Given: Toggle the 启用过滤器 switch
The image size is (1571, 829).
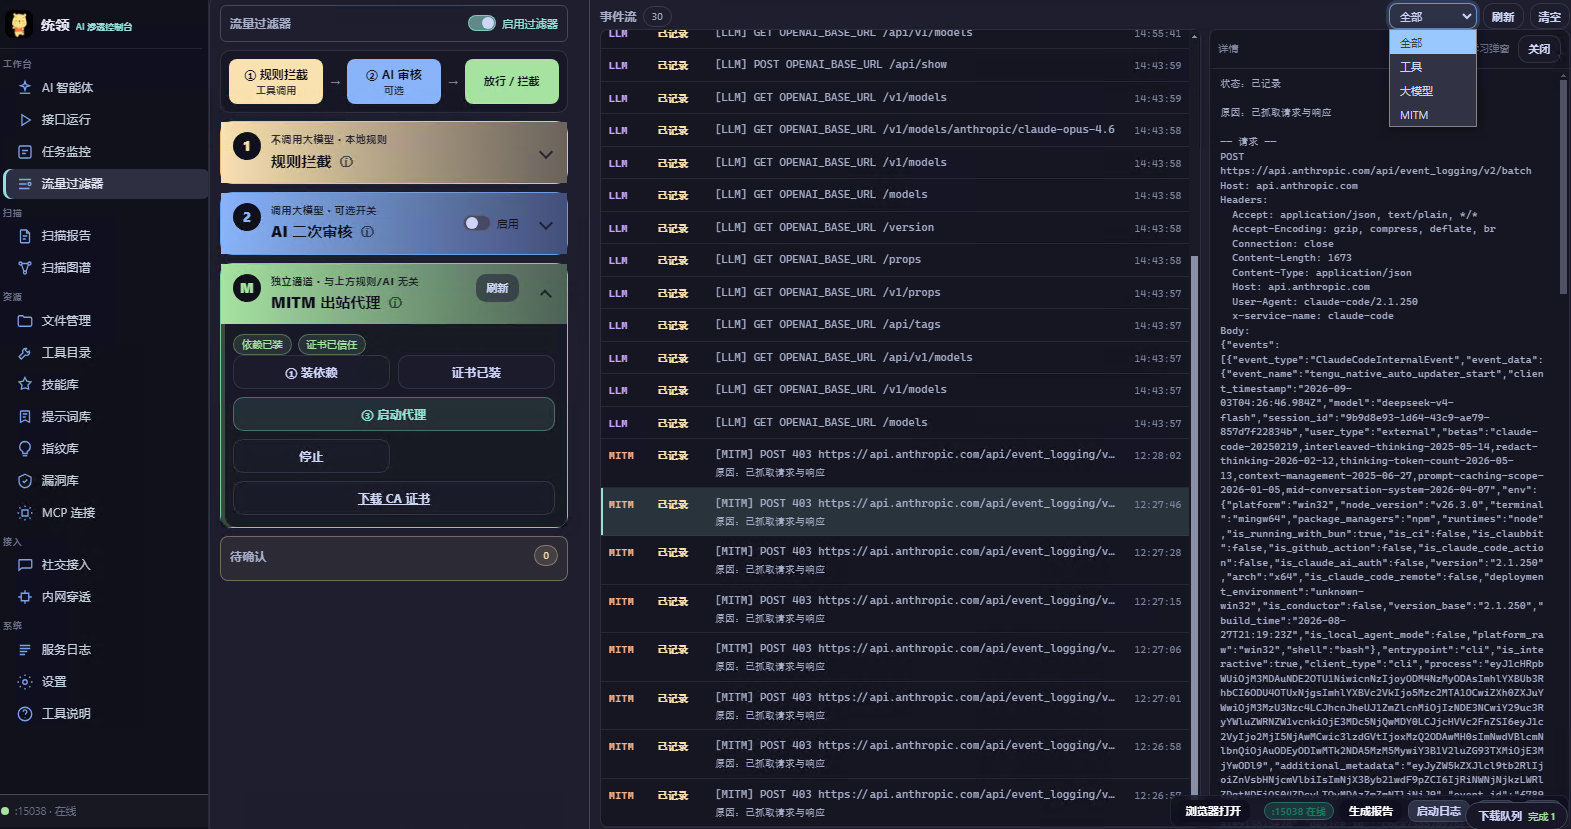Looking at the screenshot, I should (x=482, y=23).
